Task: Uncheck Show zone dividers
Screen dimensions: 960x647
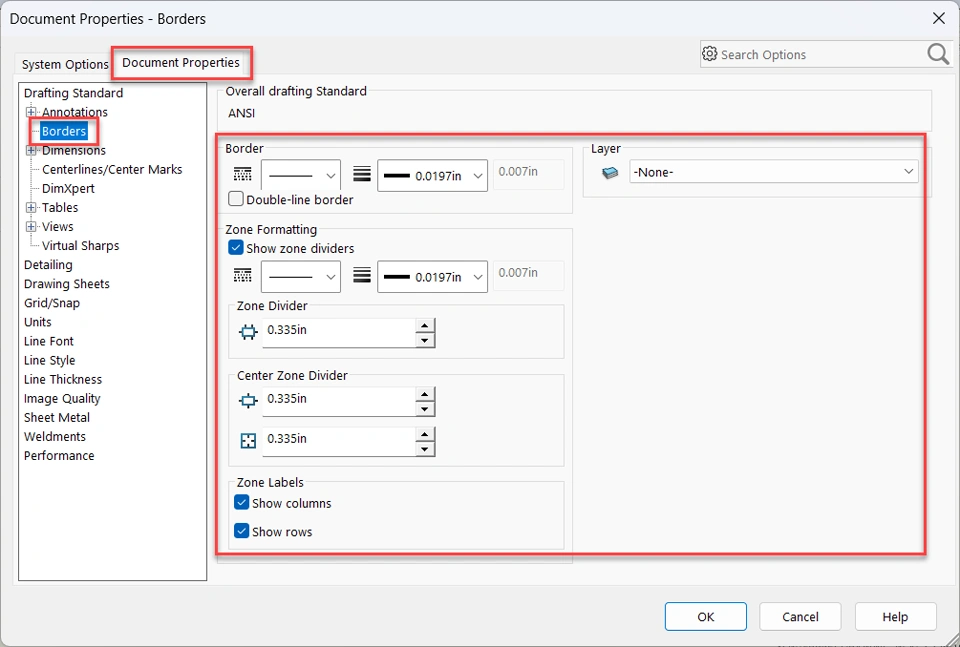Action: [237, 248]
